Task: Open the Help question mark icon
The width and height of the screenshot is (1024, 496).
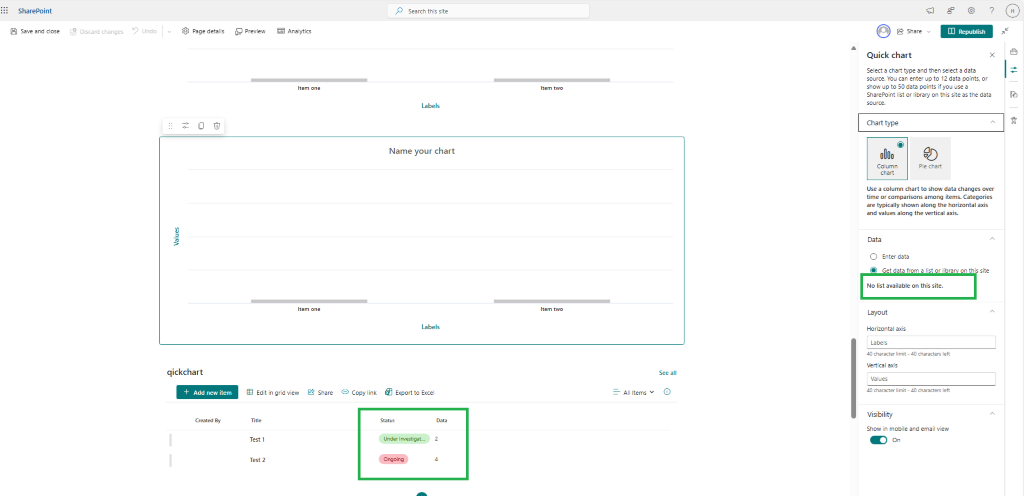Action: pyautogui.click(x=991, y=11)
